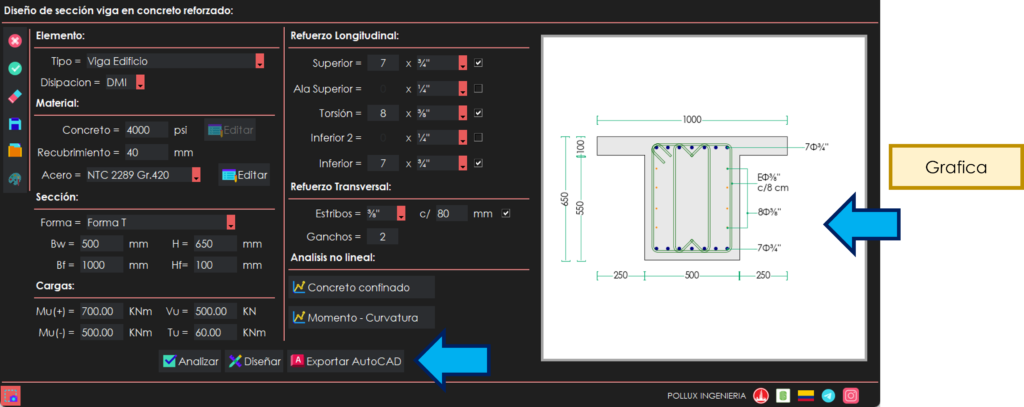Image resolution: width=1024 pixels, height=407 pixels.
Task: Click the Recubrimiento input field
Action: [146, 152]
